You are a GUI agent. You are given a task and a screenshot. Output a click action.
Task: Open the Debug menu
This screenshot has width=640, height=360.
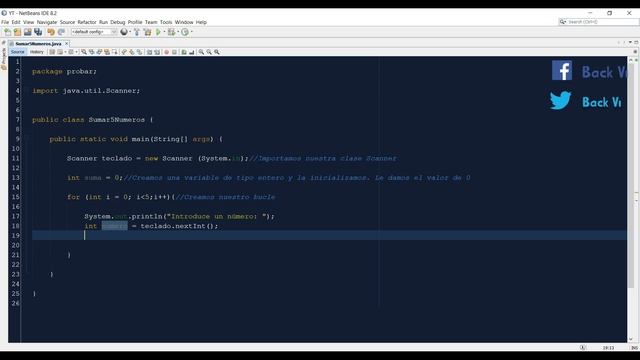coord(118,22)
